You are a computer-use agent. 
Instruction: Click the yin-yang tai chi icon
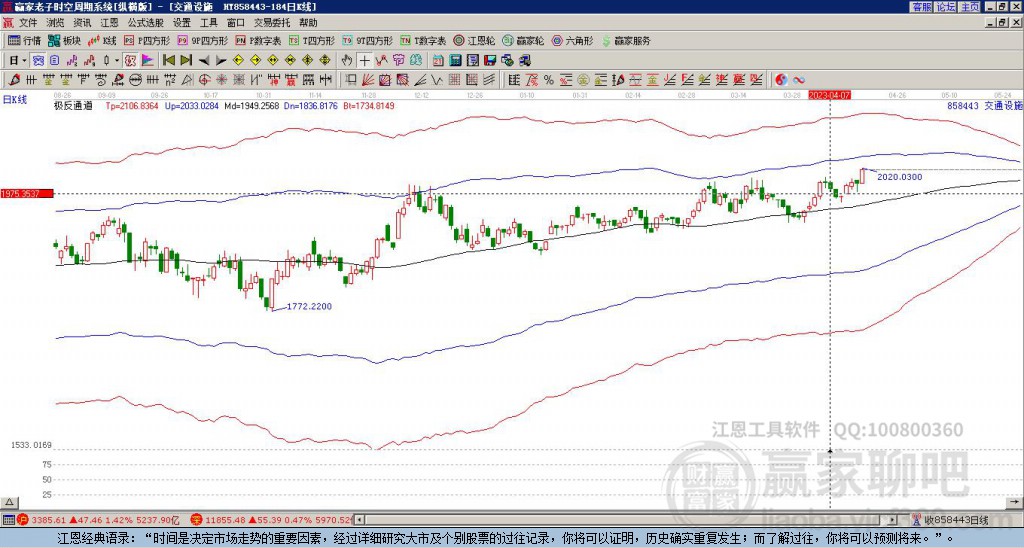(781, 80)
